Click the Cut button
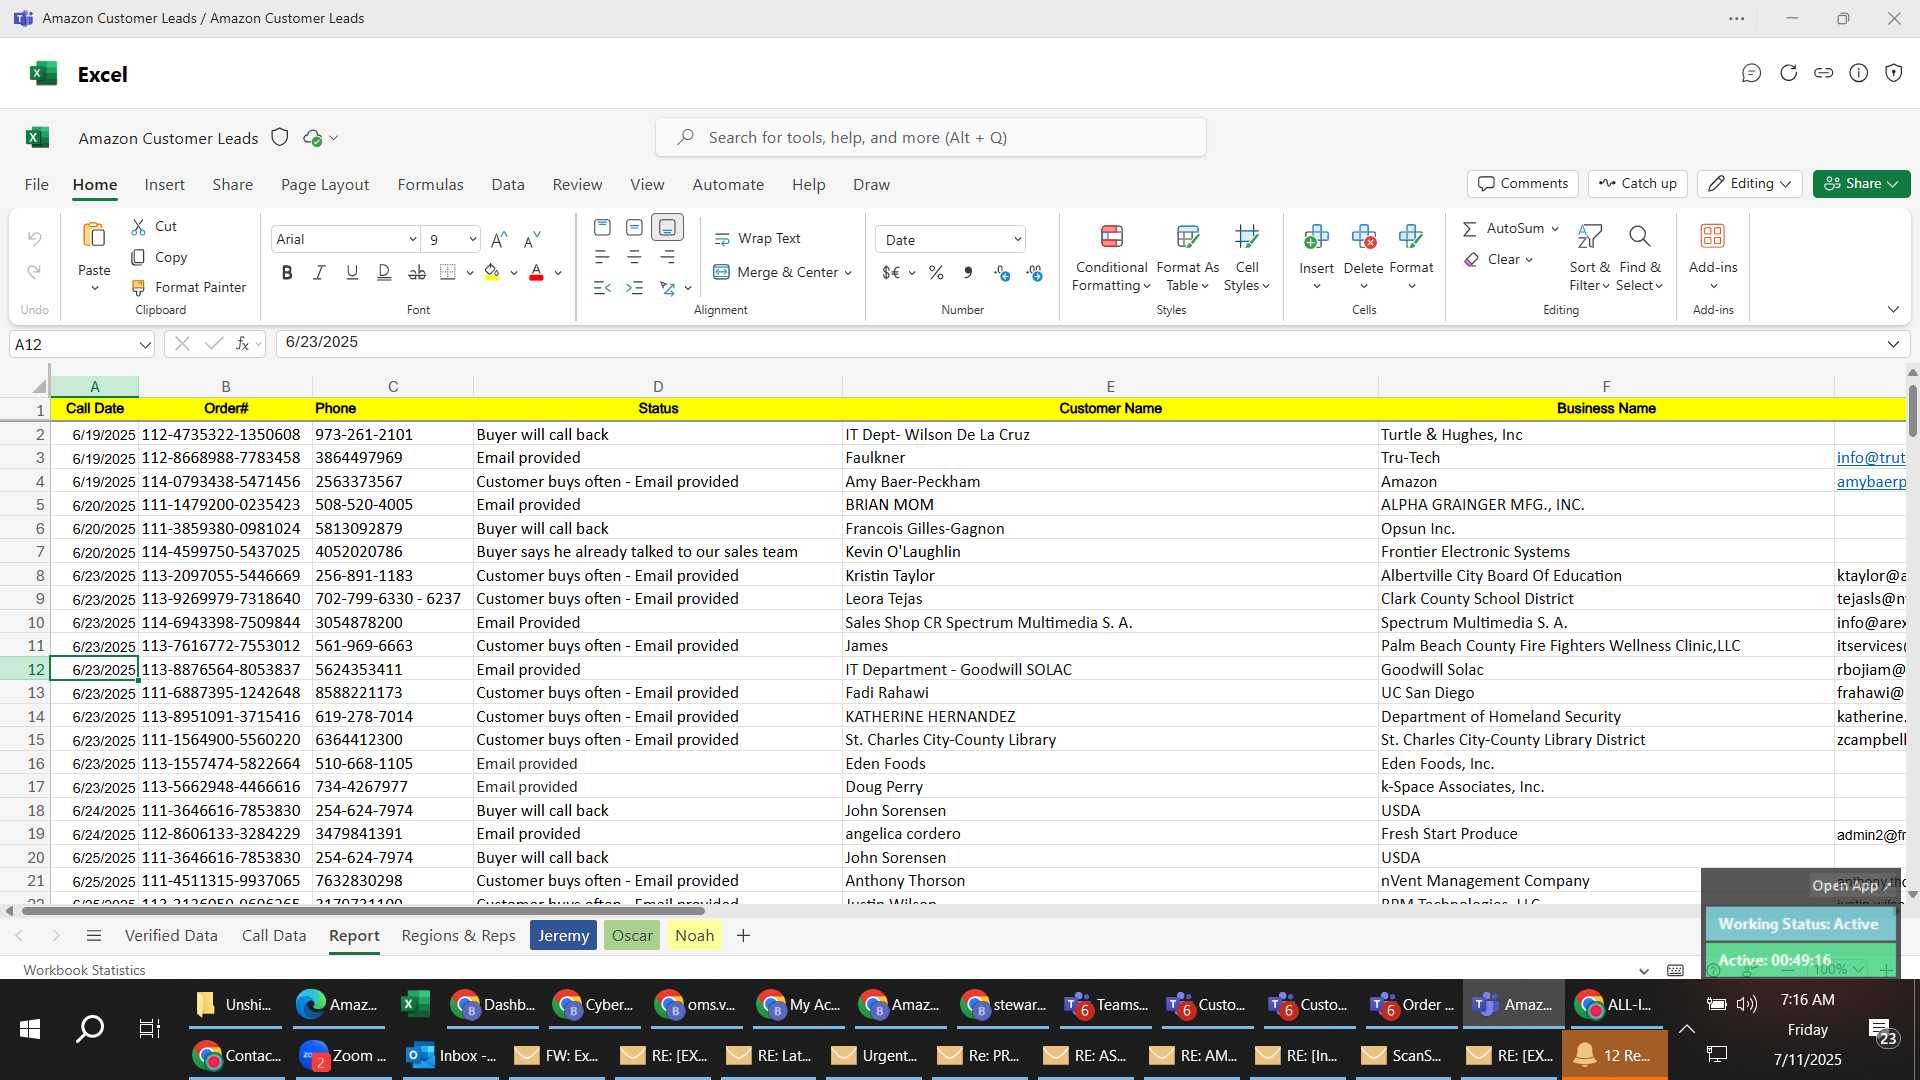1920x1080 pixels. (154, 226)
